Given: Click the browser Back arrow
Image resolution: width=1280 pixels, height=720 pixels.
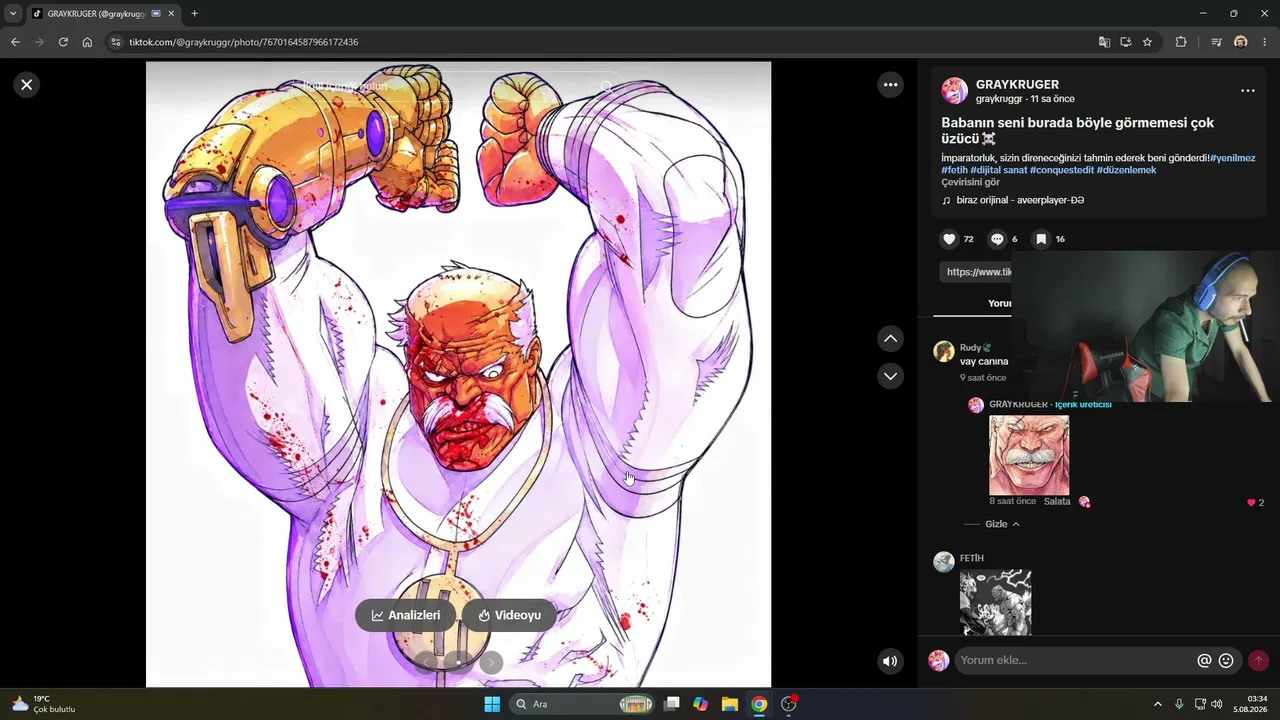Looking at the screenshot, I should (15, 42).
